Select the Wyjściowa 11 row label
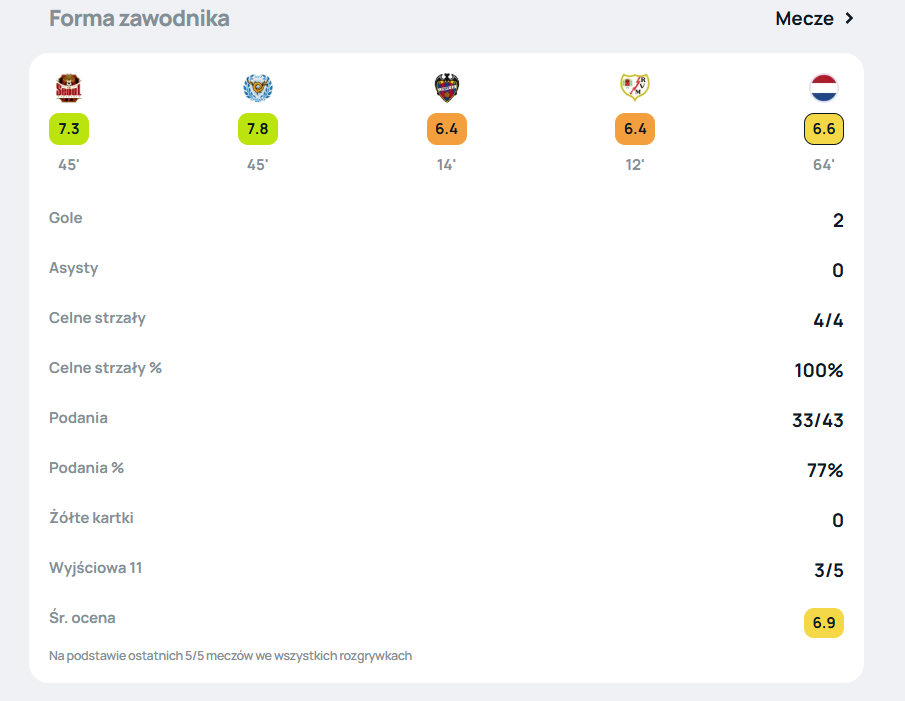Image resolution: width=905 pixels, height=701 pixels. click(x=95, y=568)
